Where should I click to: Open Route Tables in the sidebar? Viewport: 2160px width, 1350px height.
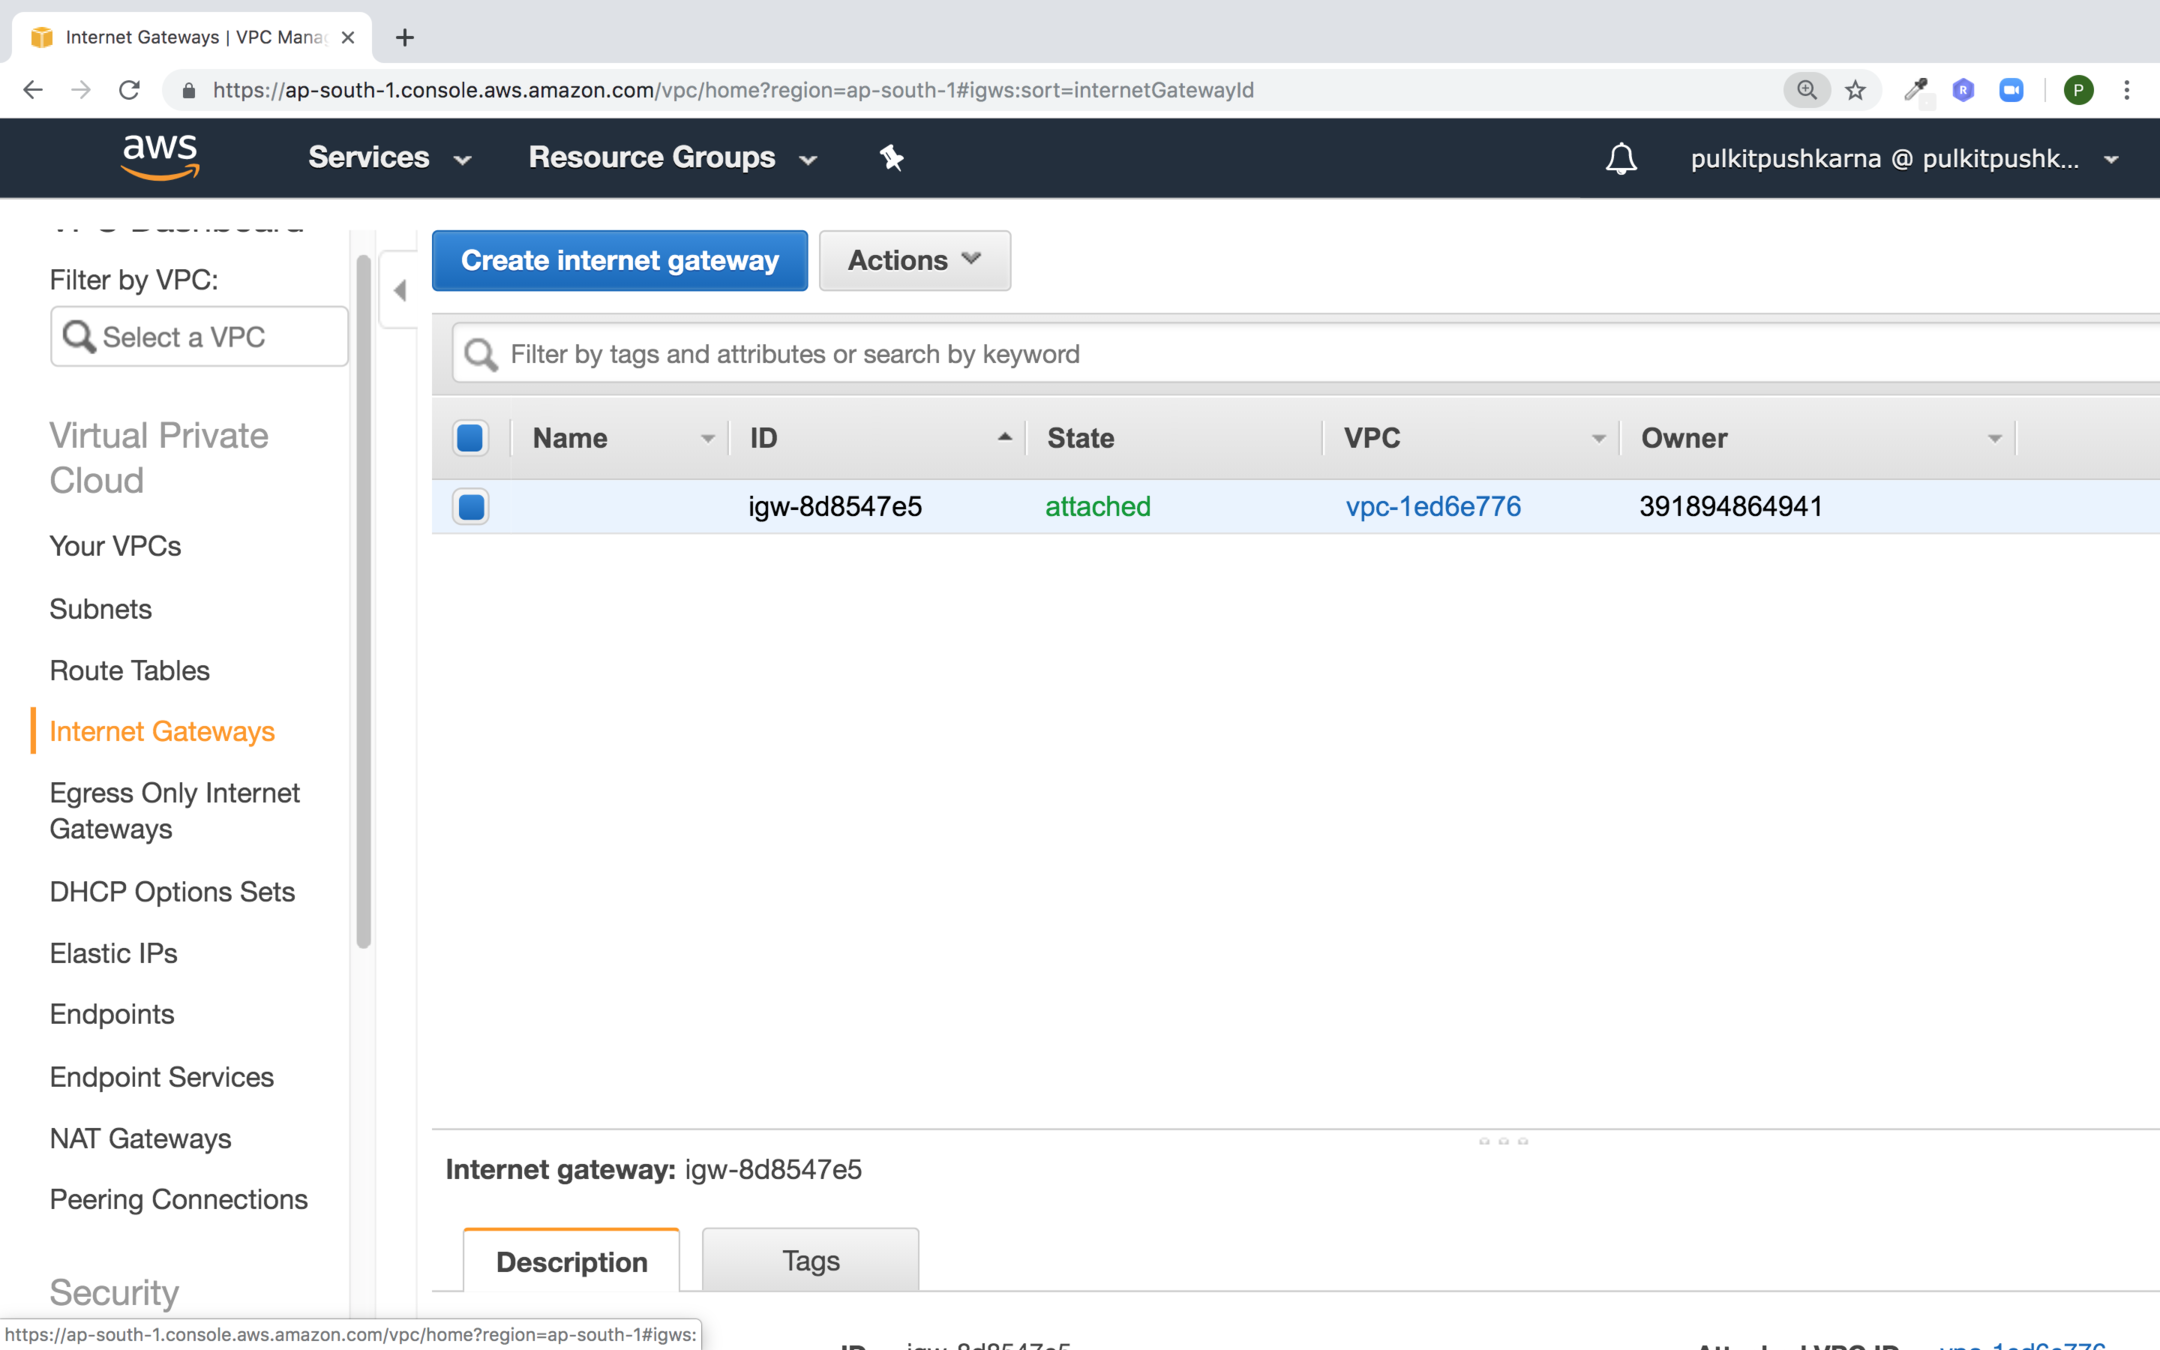130,670
